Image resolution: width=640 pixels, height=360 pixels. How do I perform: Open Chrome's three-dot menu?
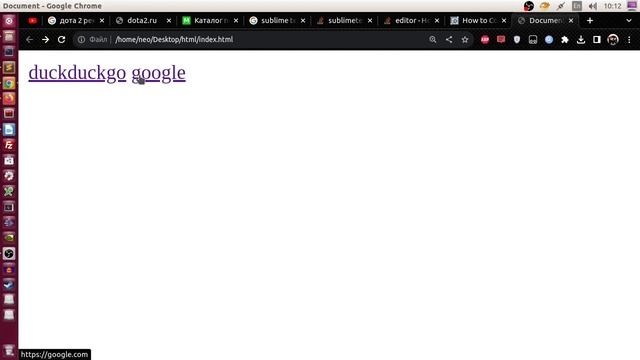[629, 40]
